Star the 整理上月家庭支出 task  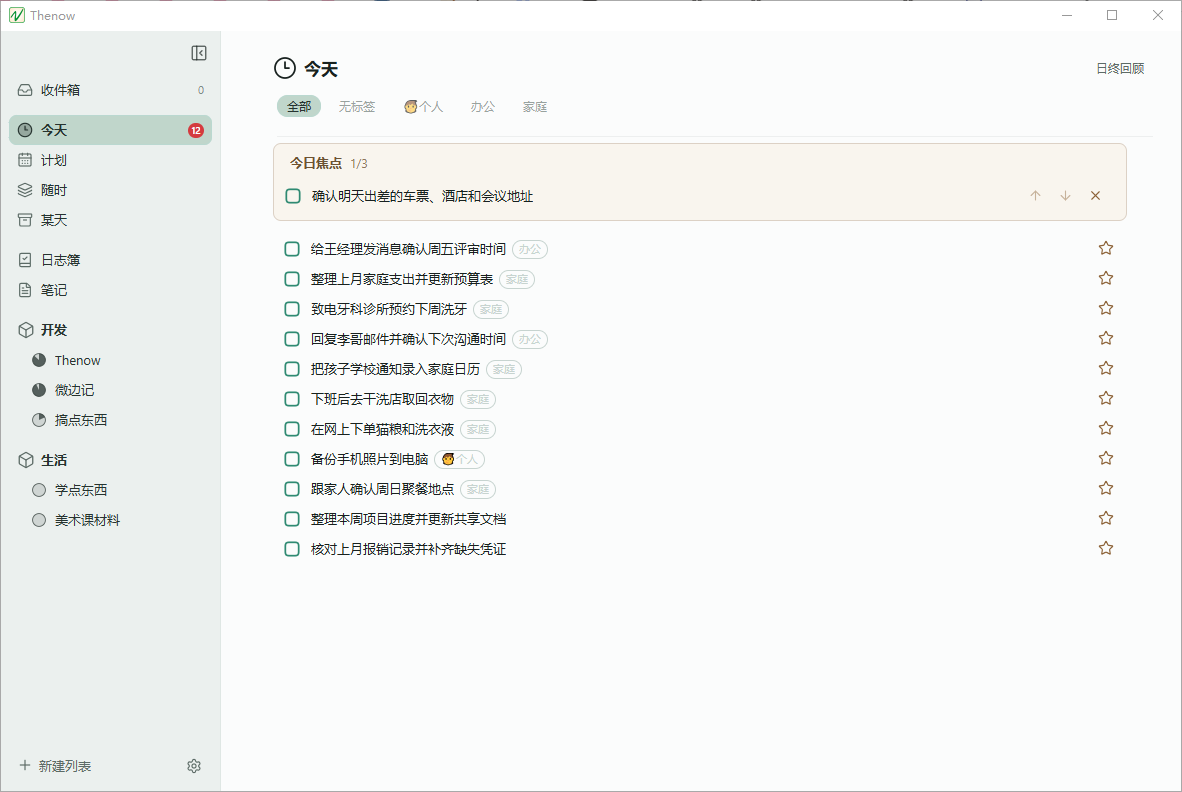click(1106, 278)
